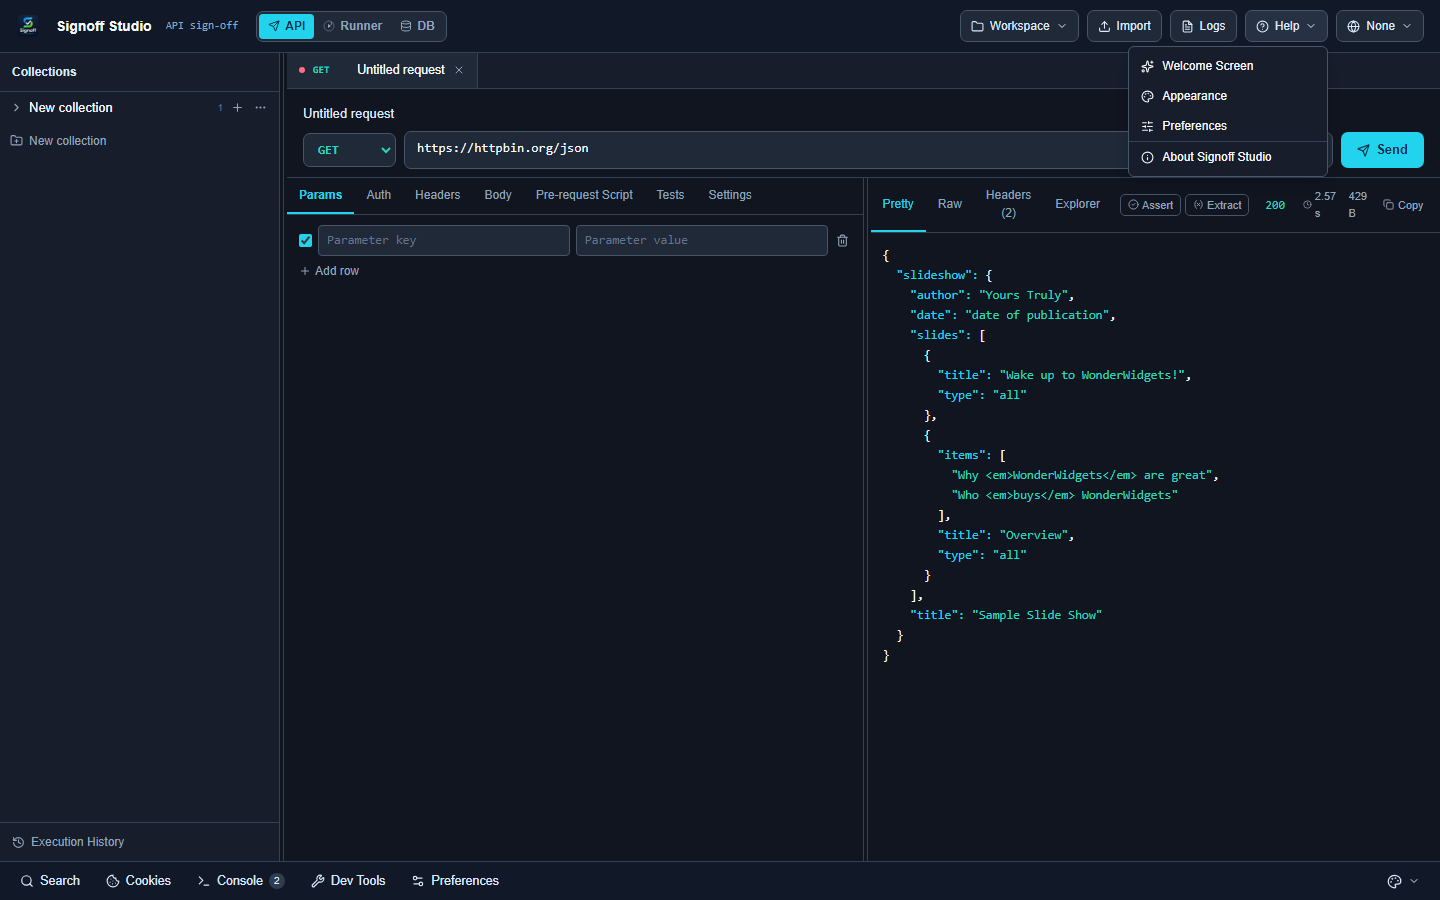Select Appearance in the Help menu

(1228, 96)
